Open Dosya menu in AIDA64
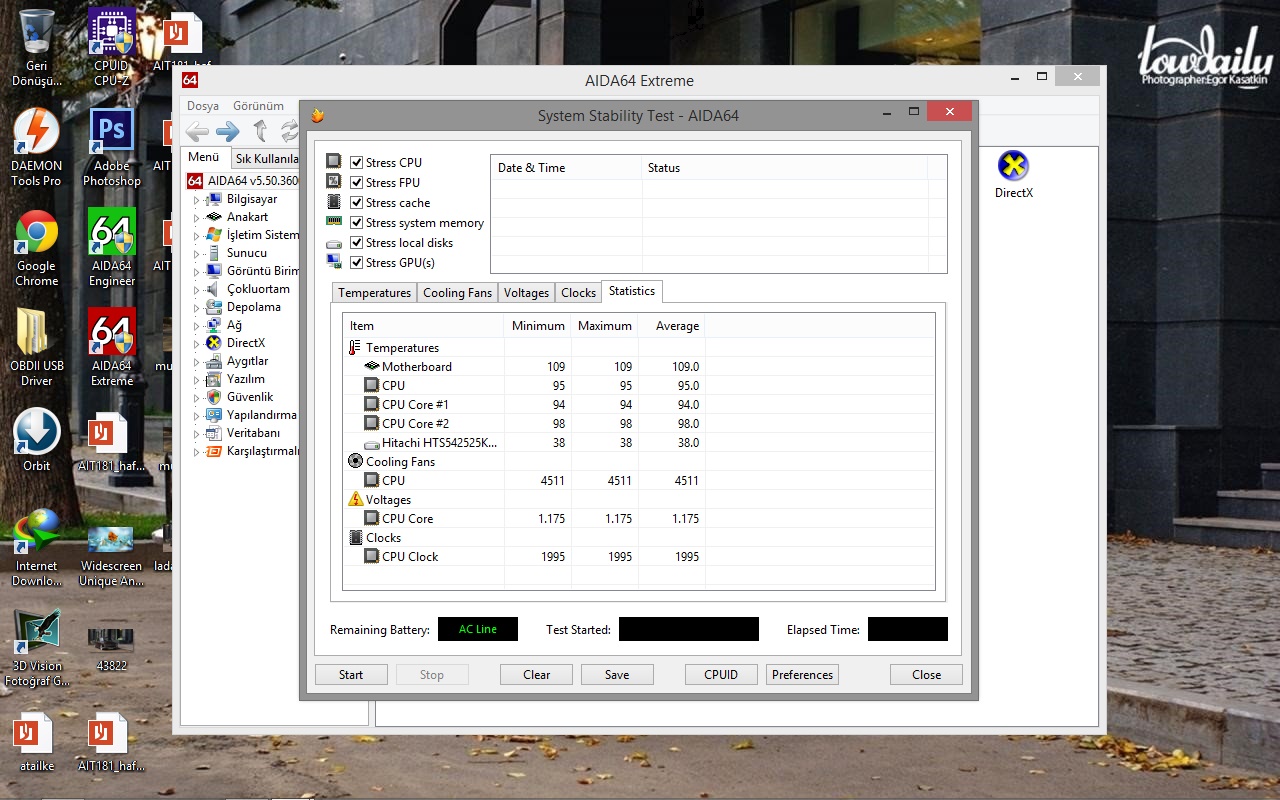This screenshot has height=800, width=1280. pyautogui.click(x=203, y=105)
